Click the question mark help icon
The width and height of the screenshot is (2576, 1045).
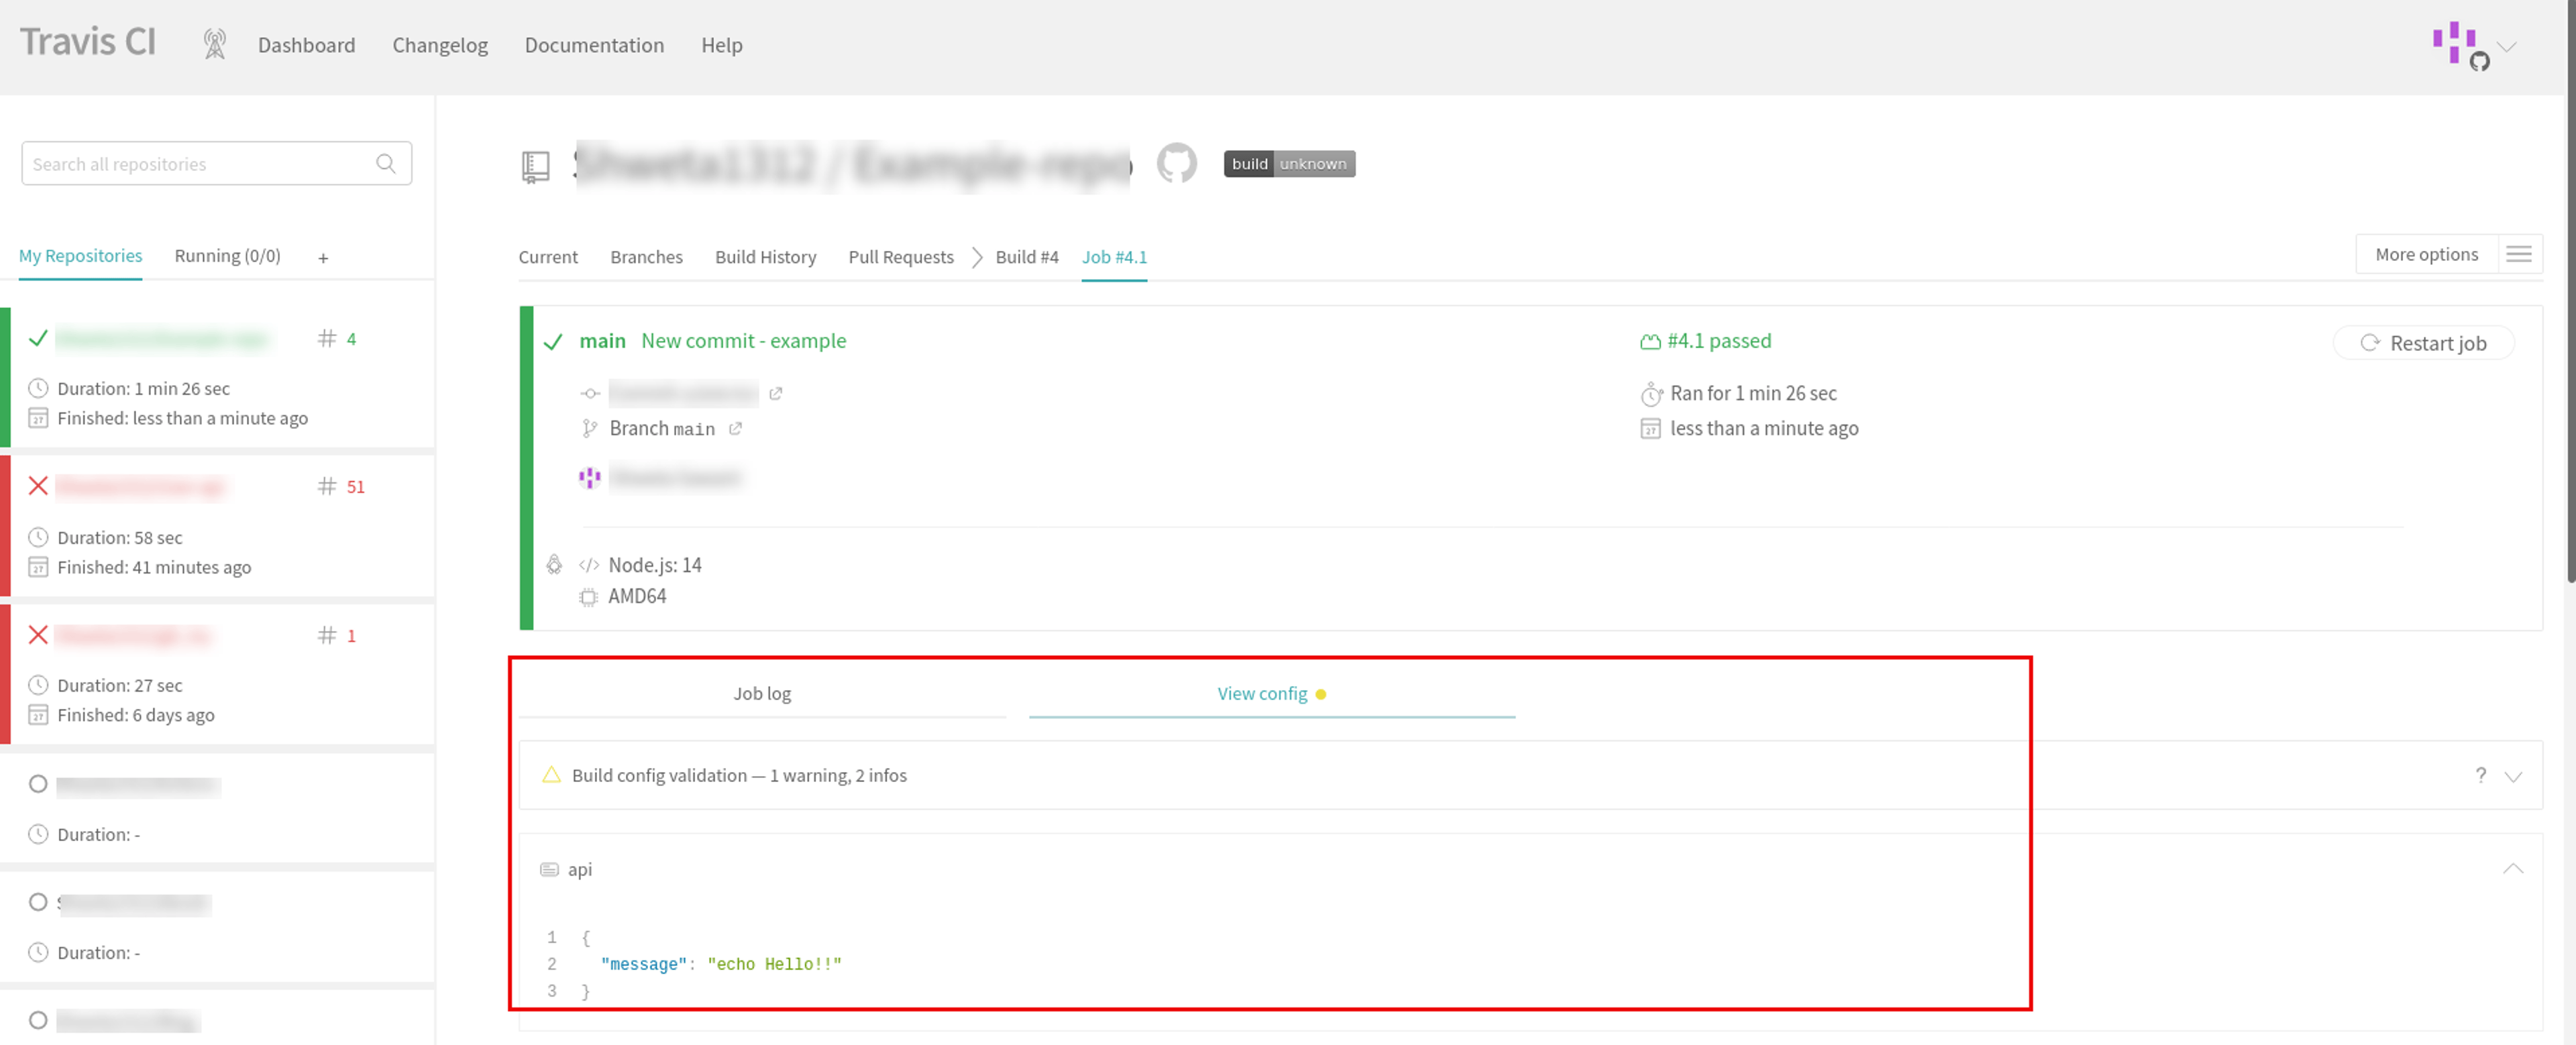(2480, 775)
